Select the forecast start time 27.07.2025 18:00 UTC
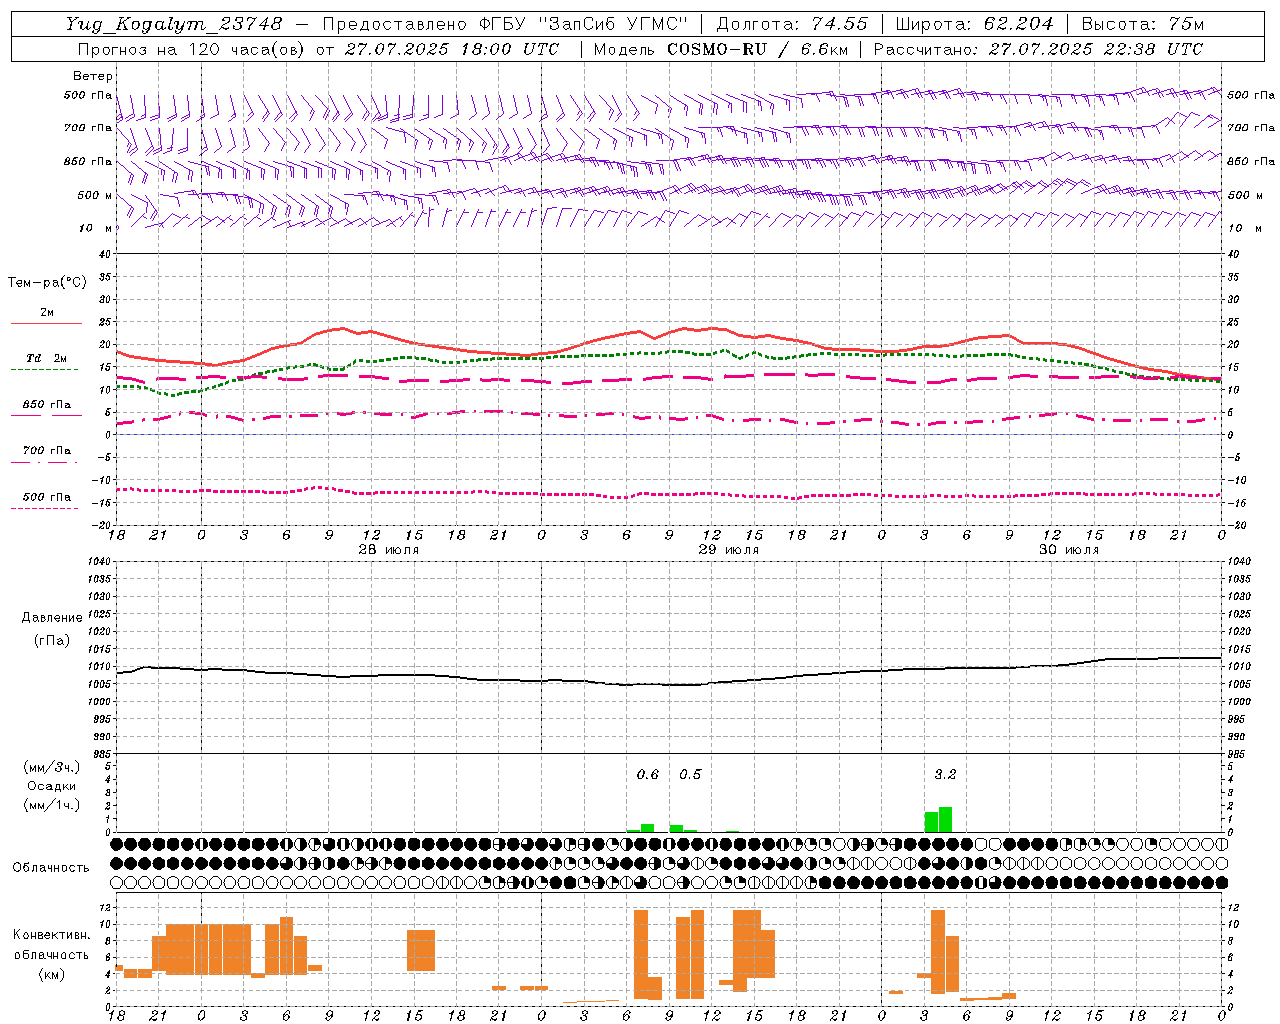Viewport: 1280px width, 1024px height. pyautogui.click(x=451, y=49)
